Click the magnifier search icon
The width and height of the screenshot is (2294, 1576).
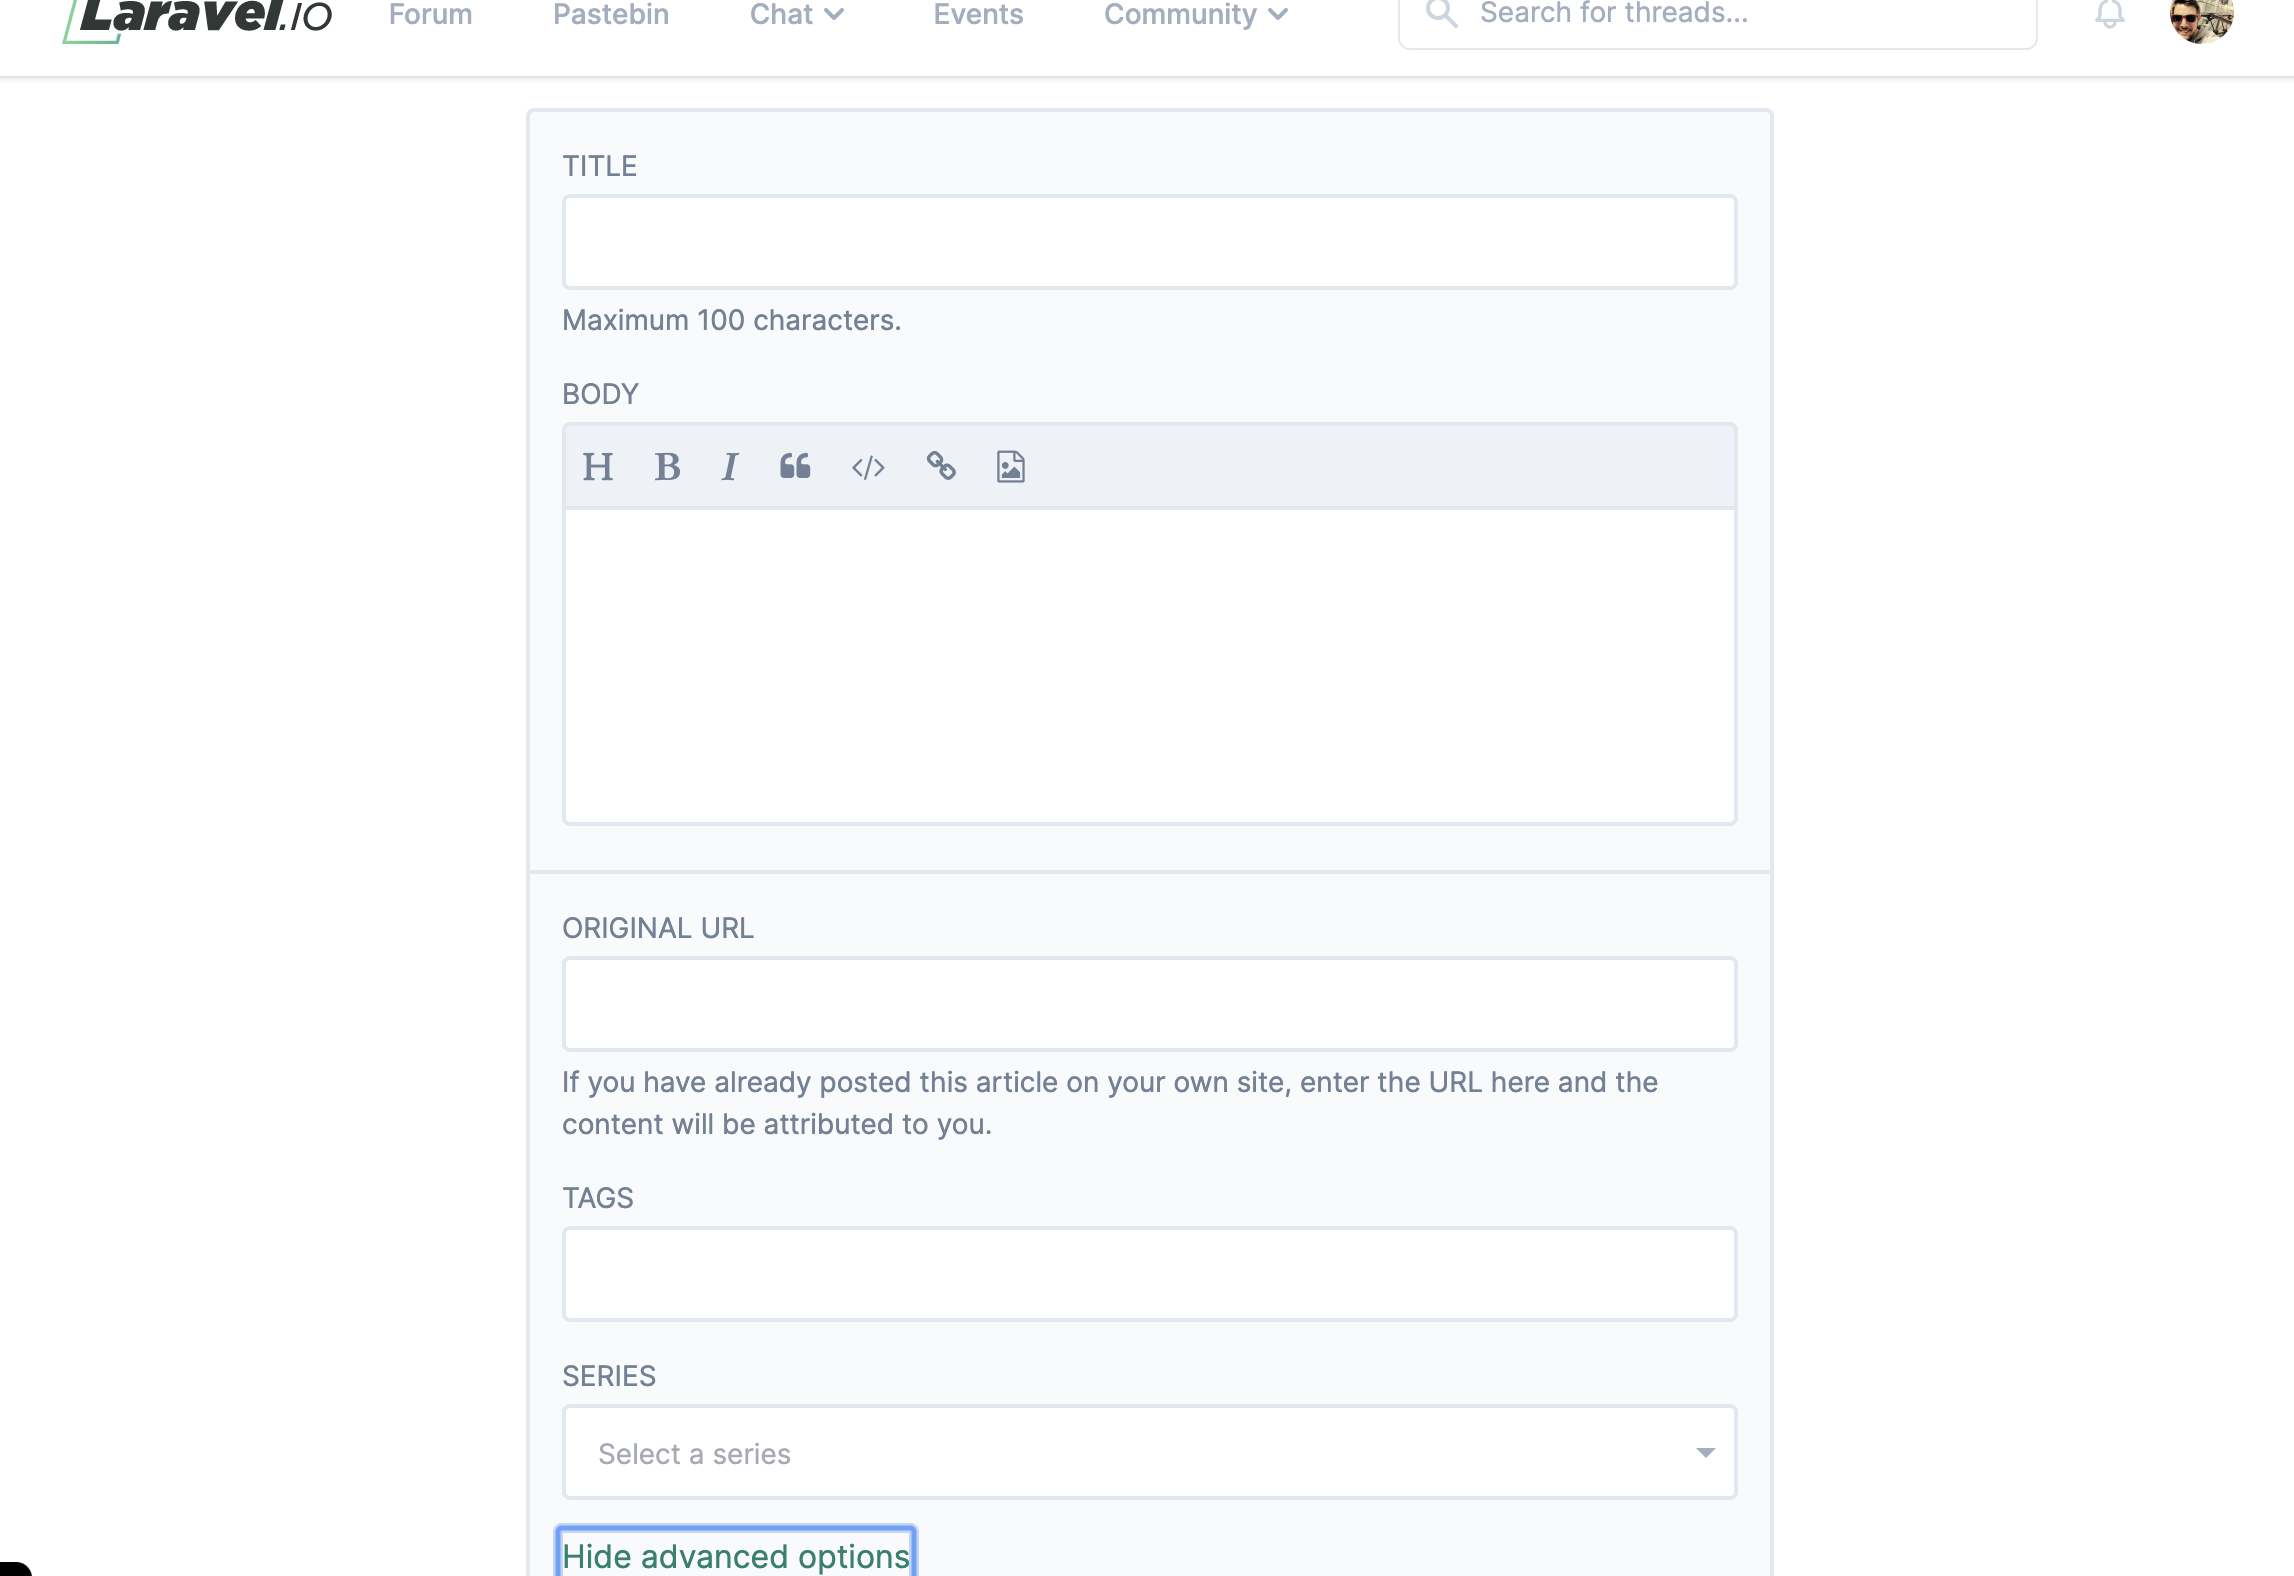tap(1441, 14)
